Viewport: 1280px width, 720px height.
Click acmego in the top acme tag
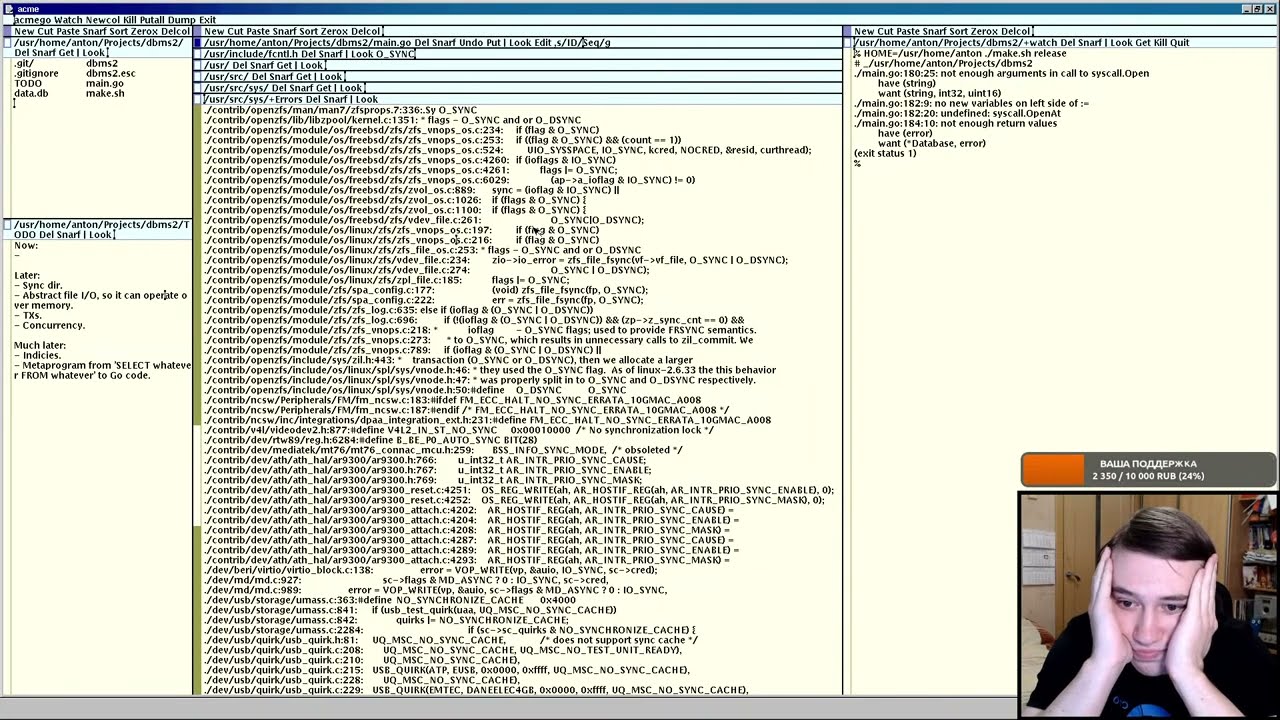31,20
